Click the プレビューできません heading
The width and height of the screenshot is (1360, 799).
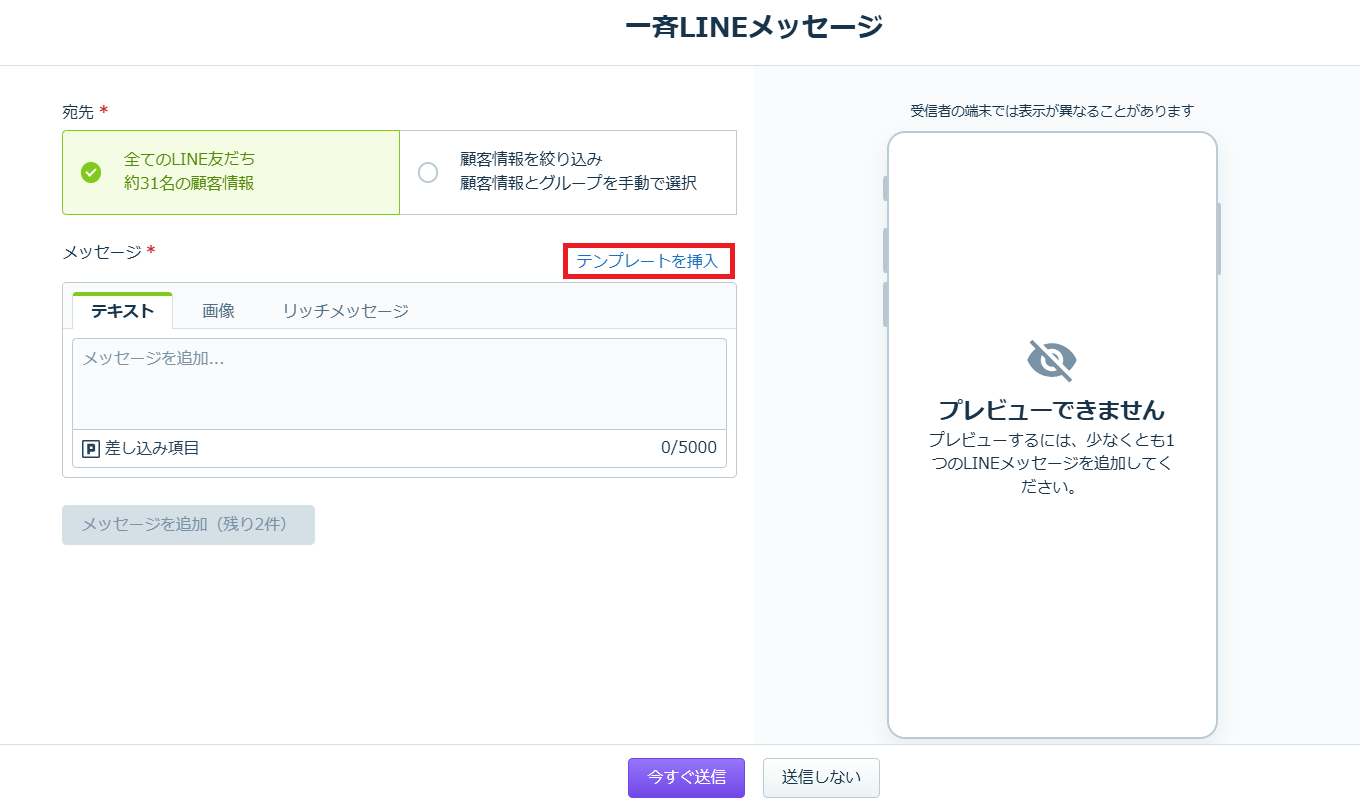point(1052,410)
